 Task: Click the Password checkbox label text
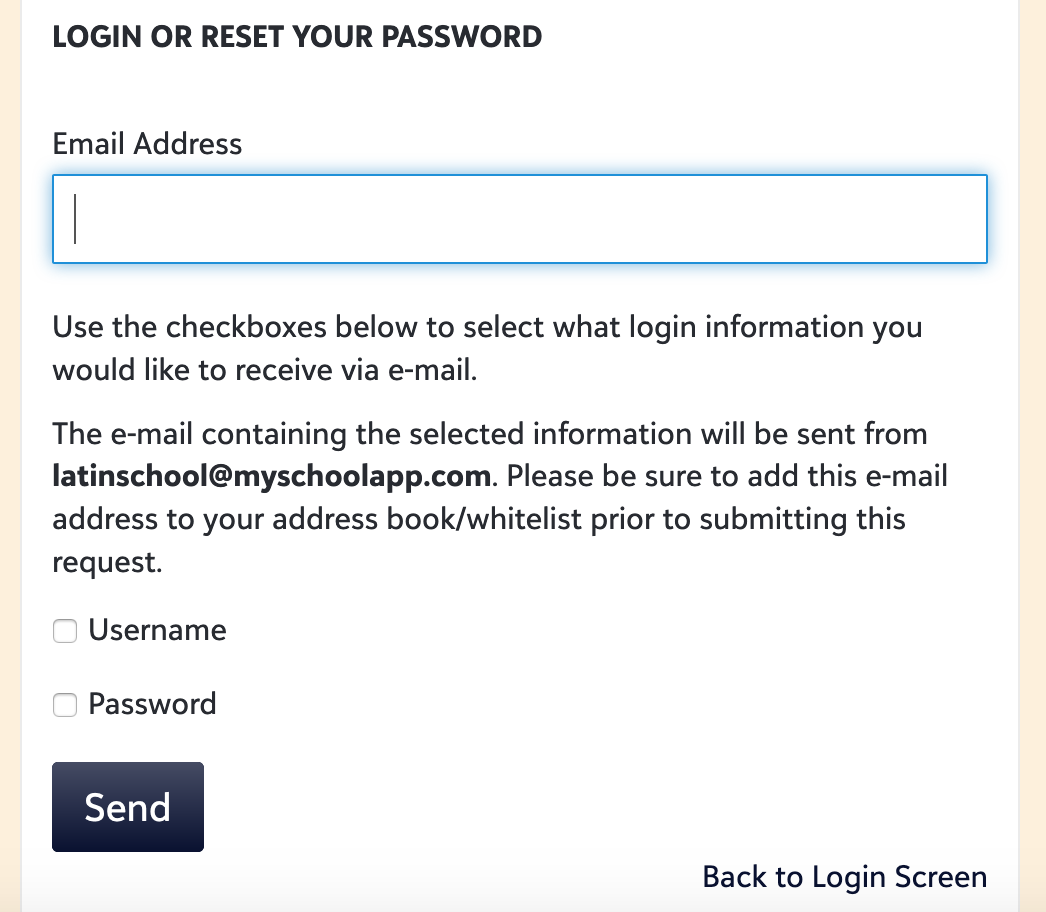pyautogui.click(x=152, y=704)
